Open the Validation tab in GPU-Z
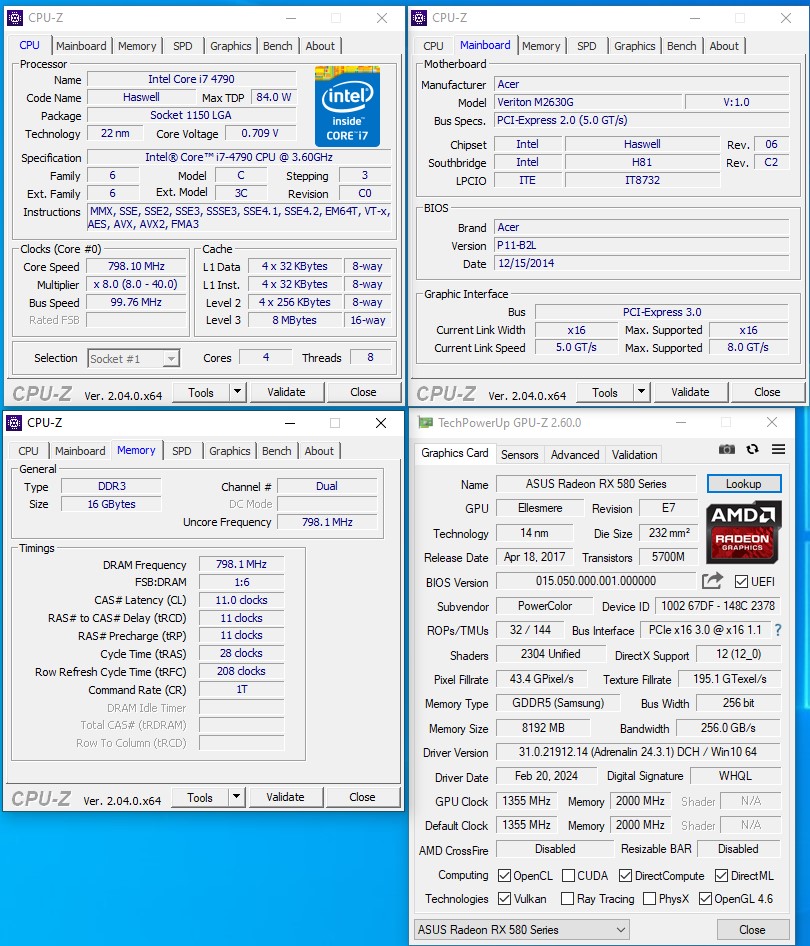The height and width of the screenshot is (946, 810). [x=634, y=455]
